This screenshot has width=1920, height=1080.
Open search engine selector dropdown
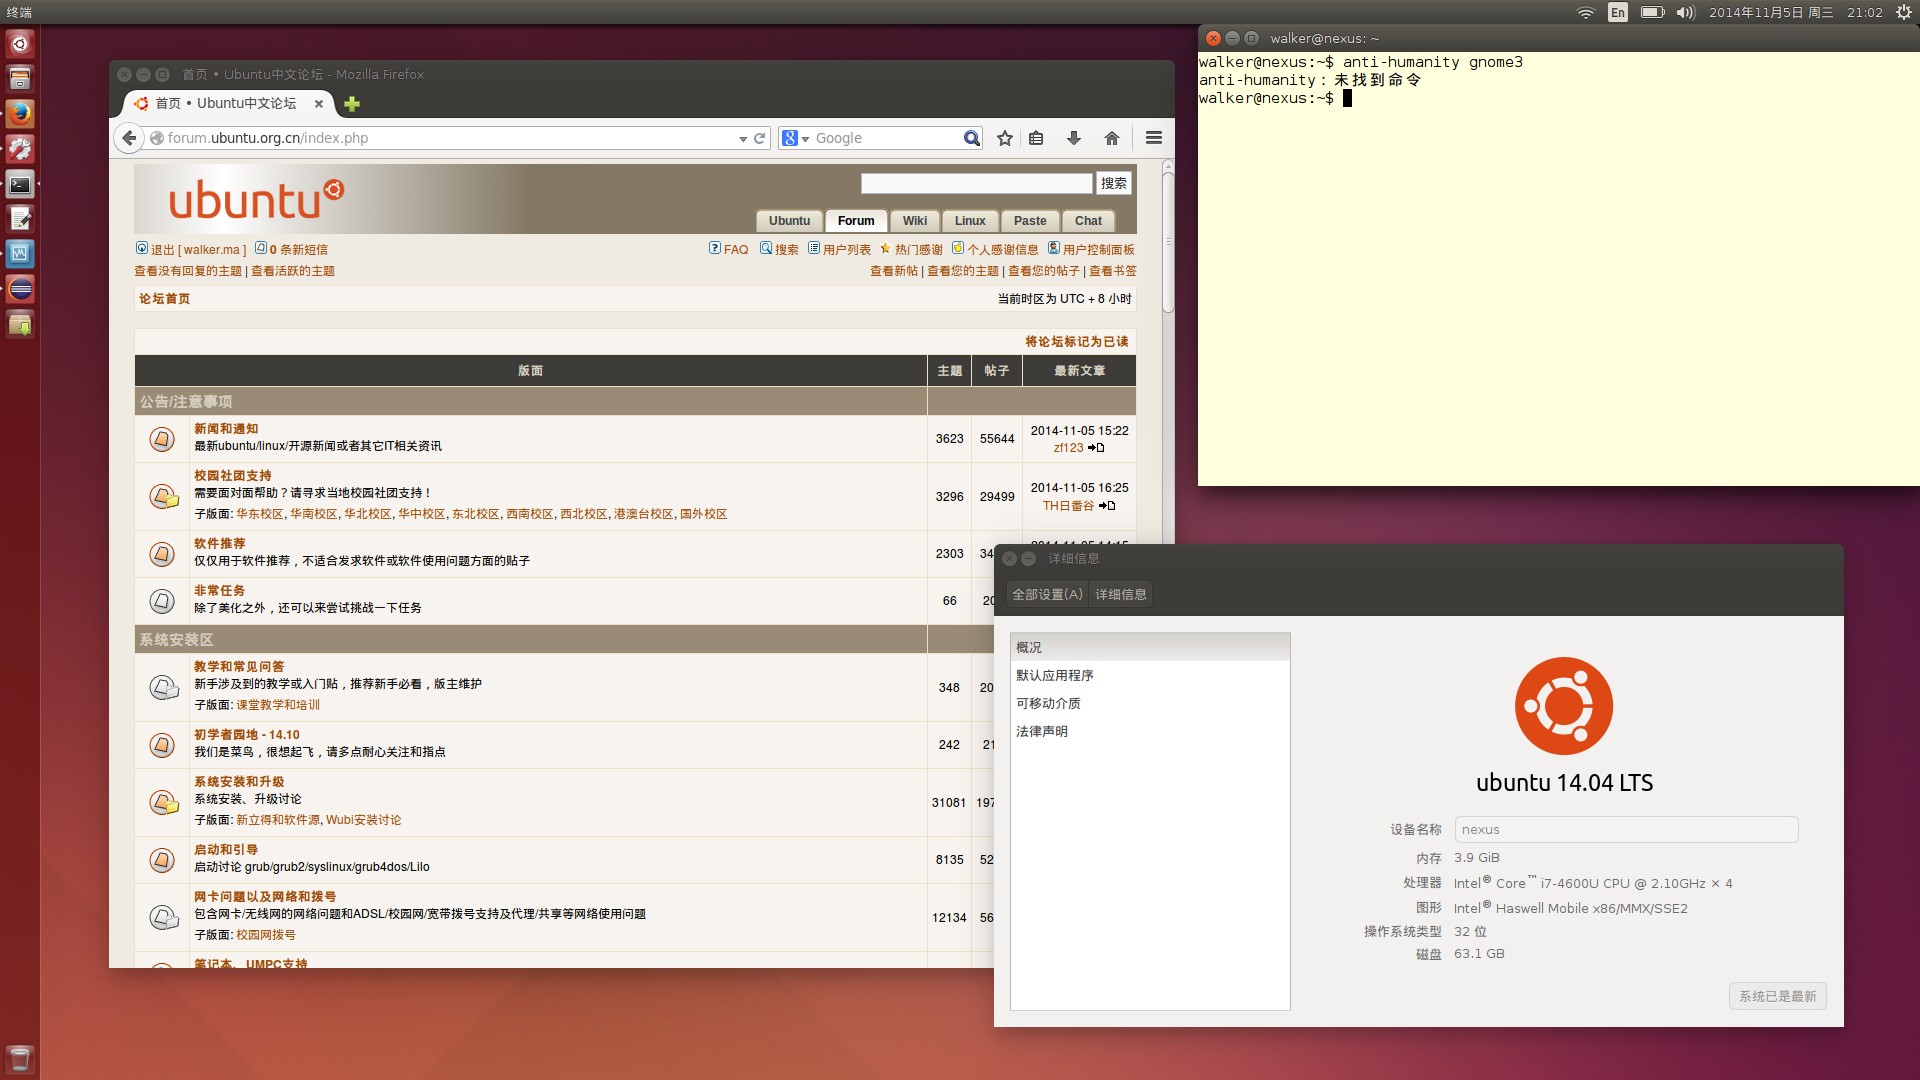[x=796, y=138]
